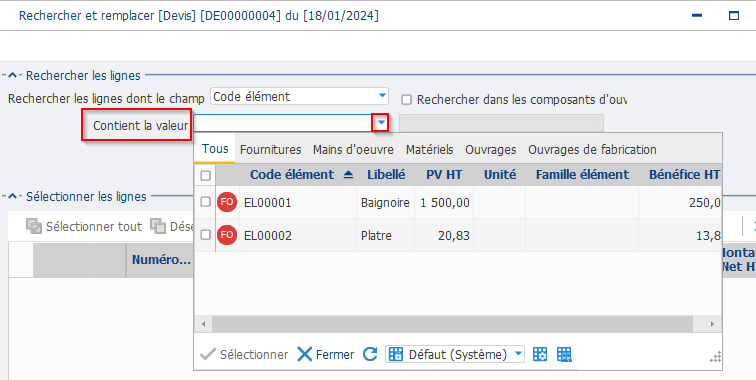Tick the header select-all checkbox in popup grid
This screenshot has height=380, width=756.
pos(205,176)
